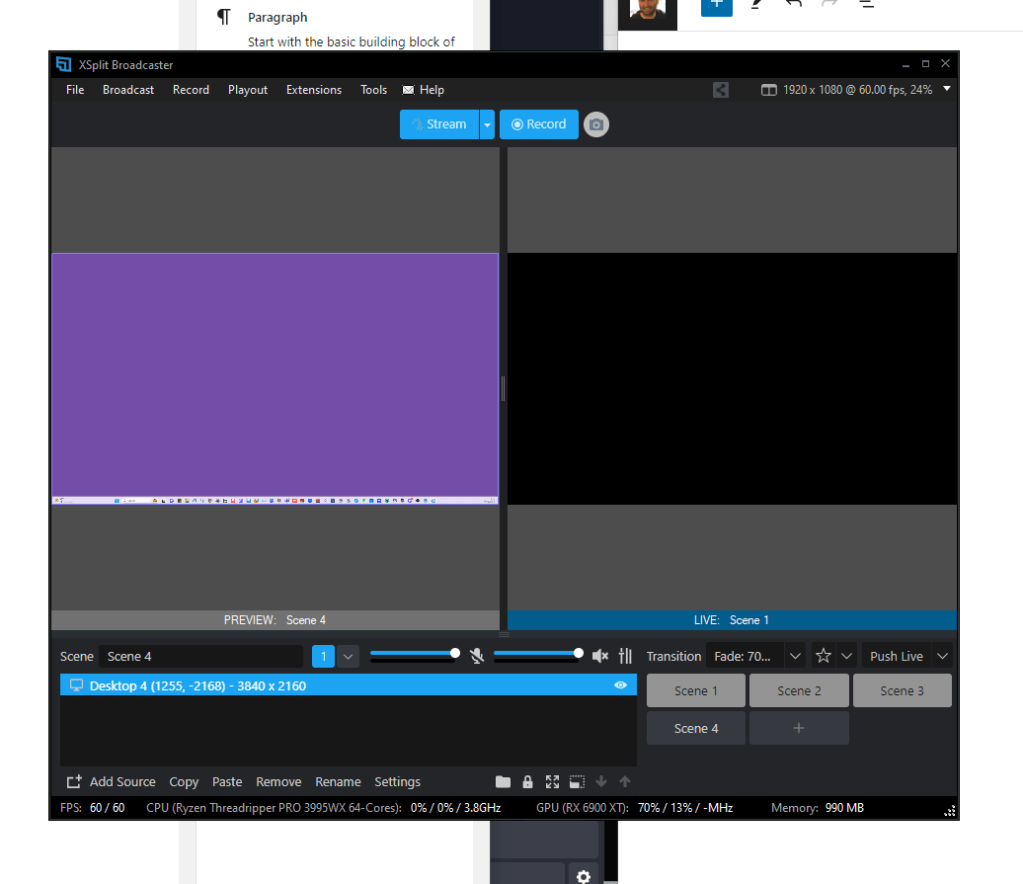Lock the selected source with the padlock
The image size is (1023, 884).
528,782
